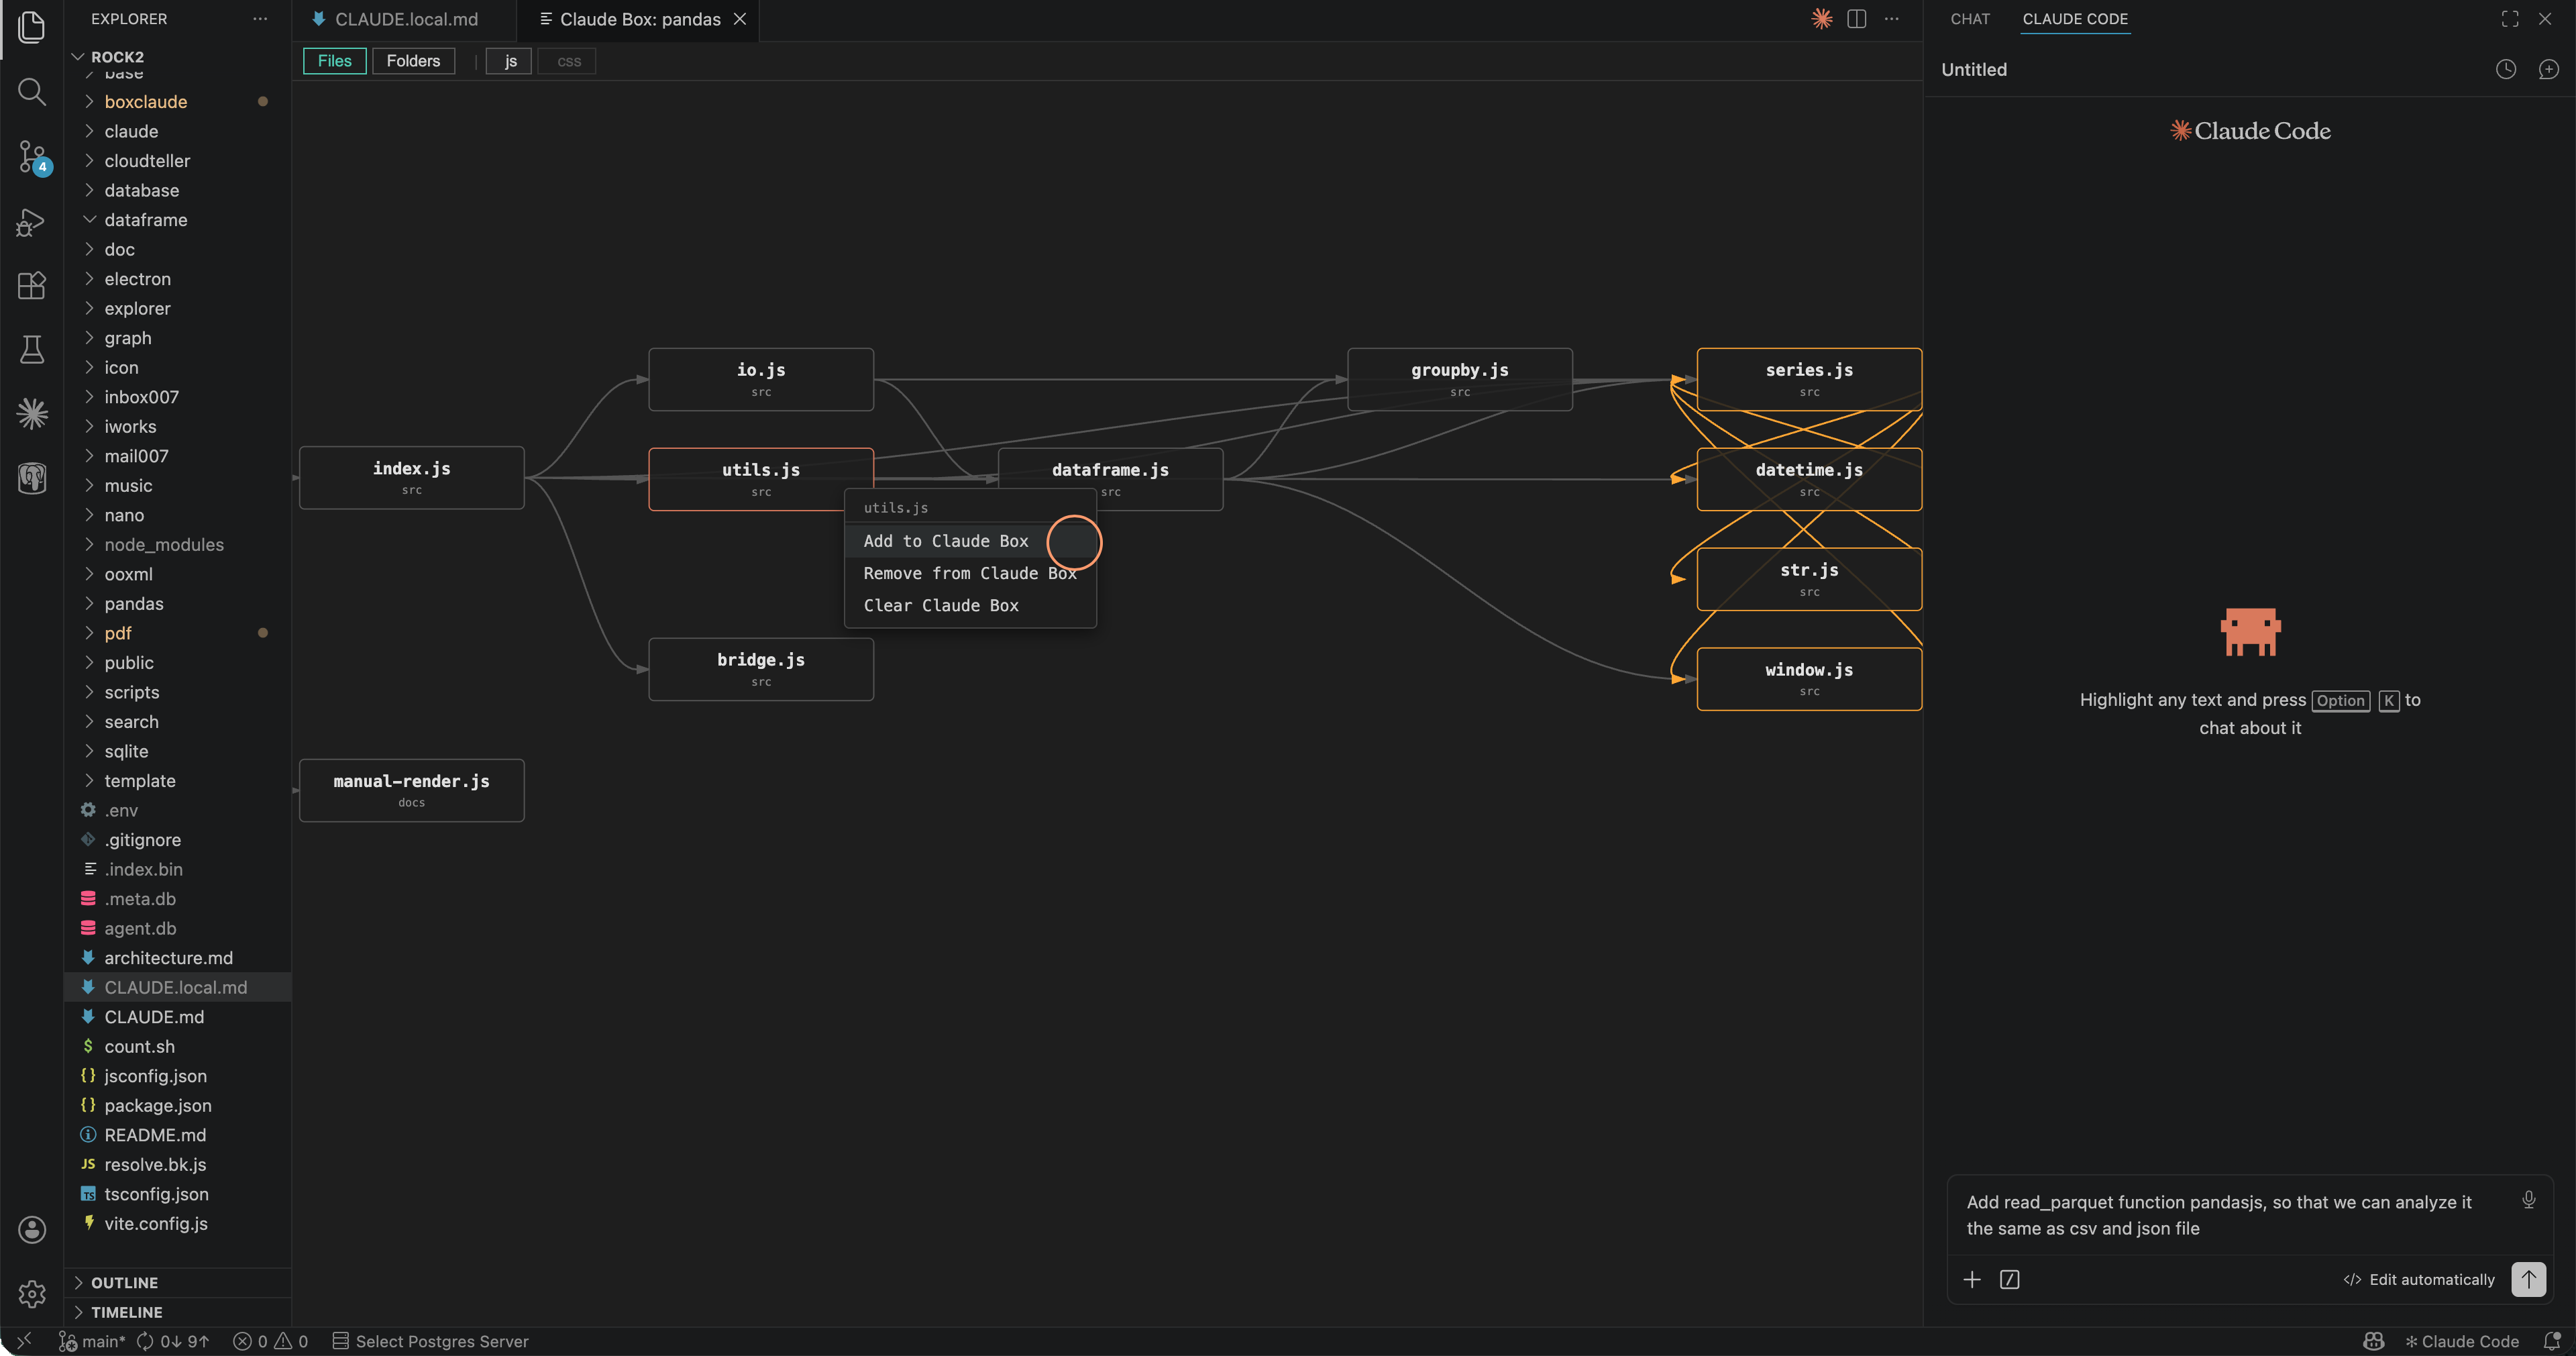The height and width of the screenshot is (1356, 2576).
Task: Expand the cloudteller folder
Action: (x=178, y=161)
